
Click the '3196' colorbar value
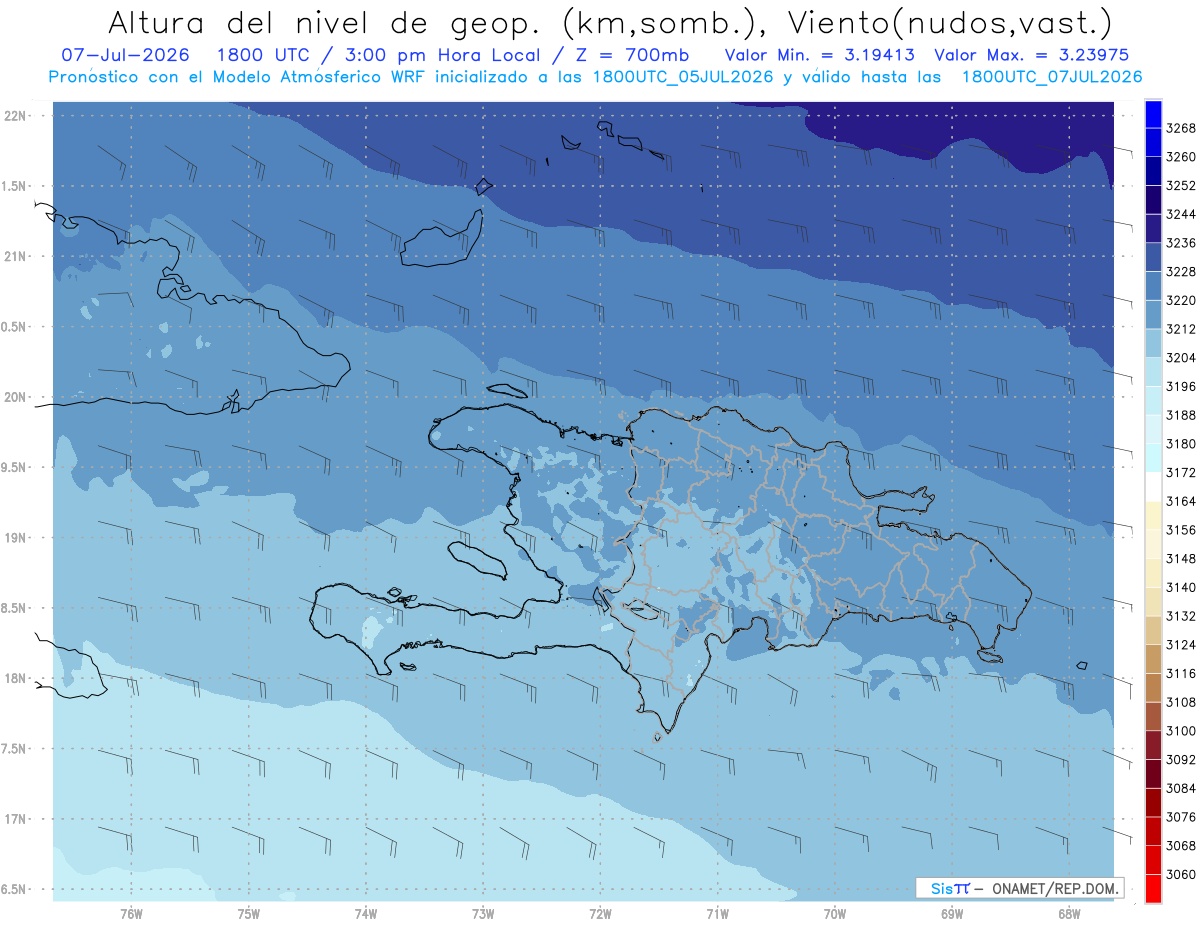[1181, 387]
